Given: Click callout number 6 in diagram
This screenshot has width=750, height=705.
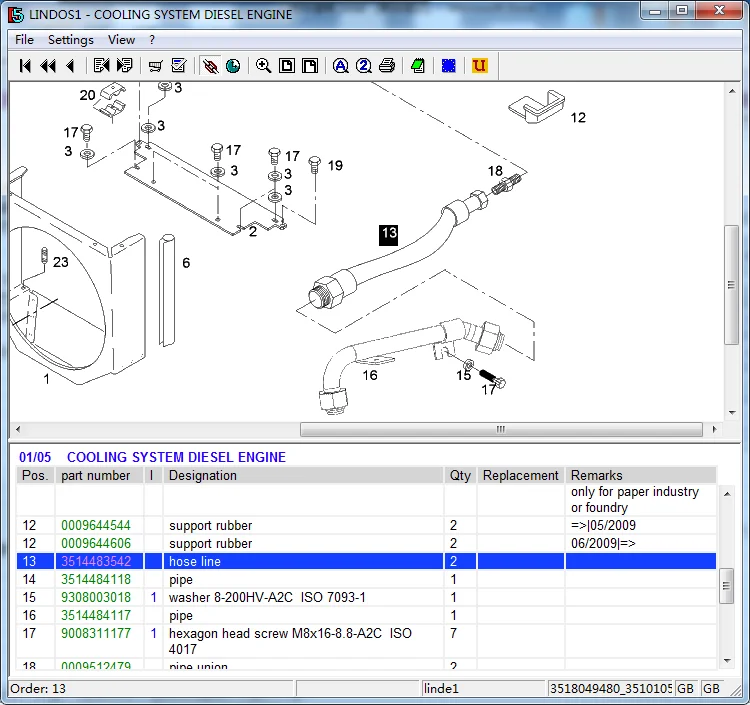Looking at the screenshot, I should 186,263.
